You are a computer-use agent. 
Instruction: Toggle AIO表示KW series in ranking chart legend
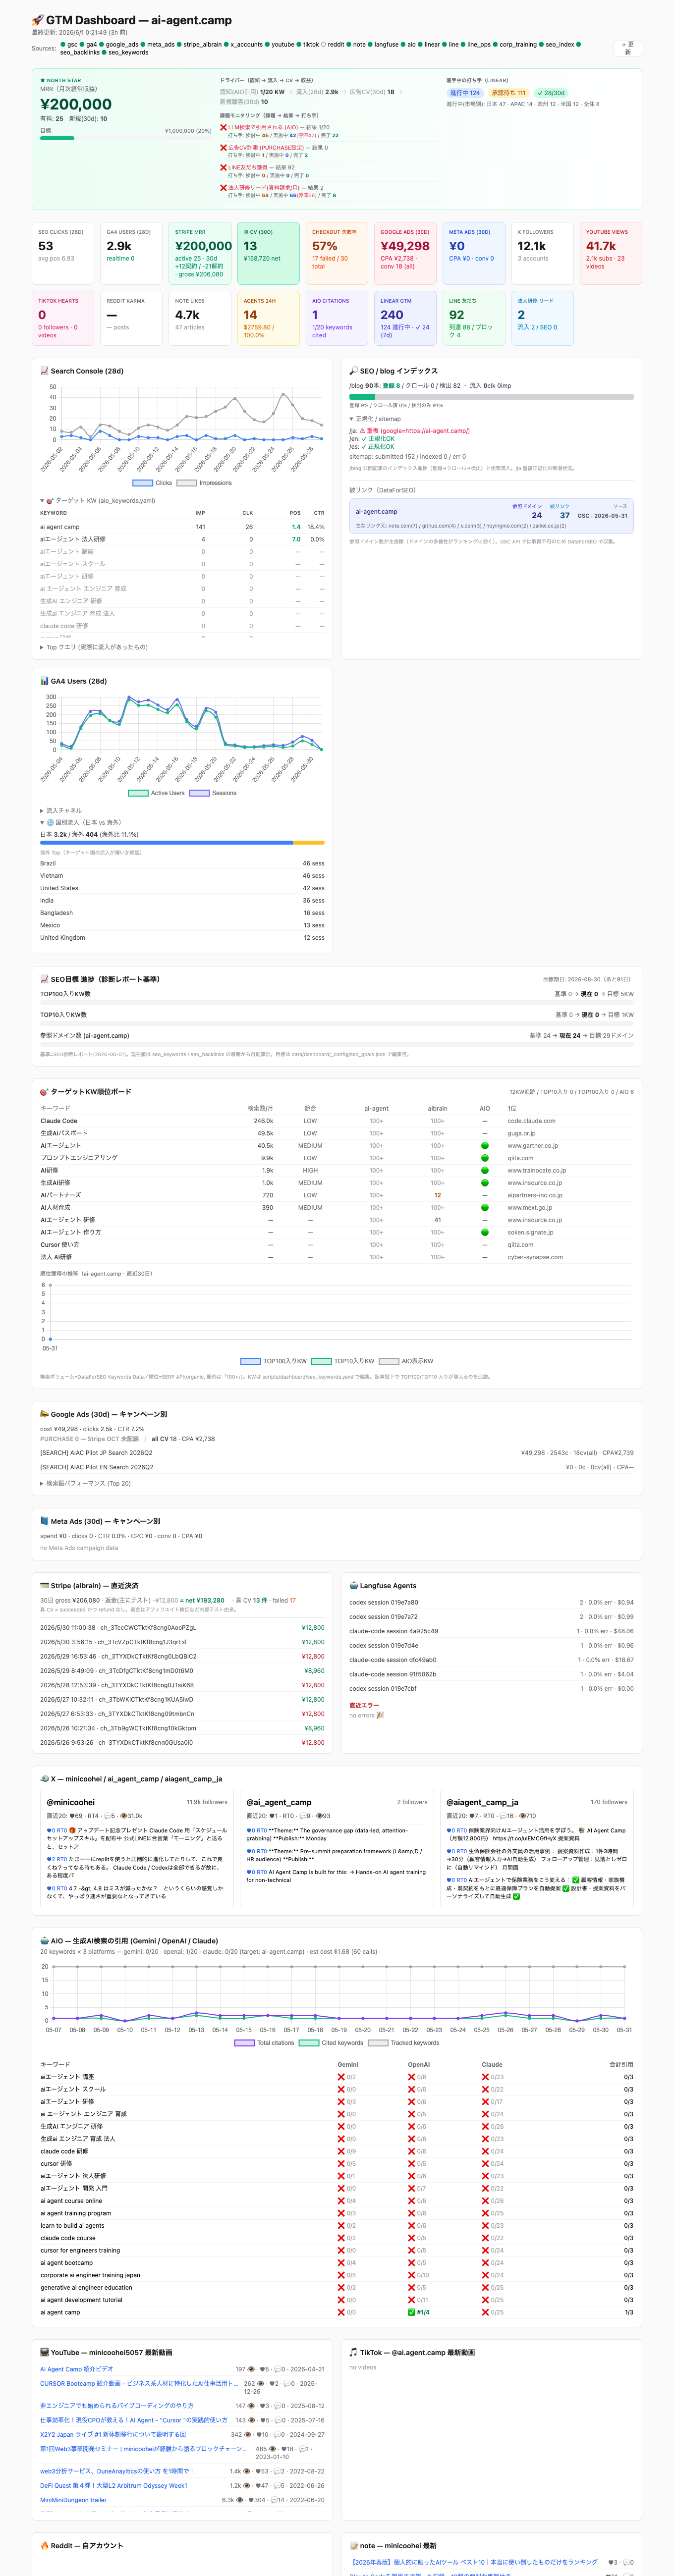click(406, 1361)
